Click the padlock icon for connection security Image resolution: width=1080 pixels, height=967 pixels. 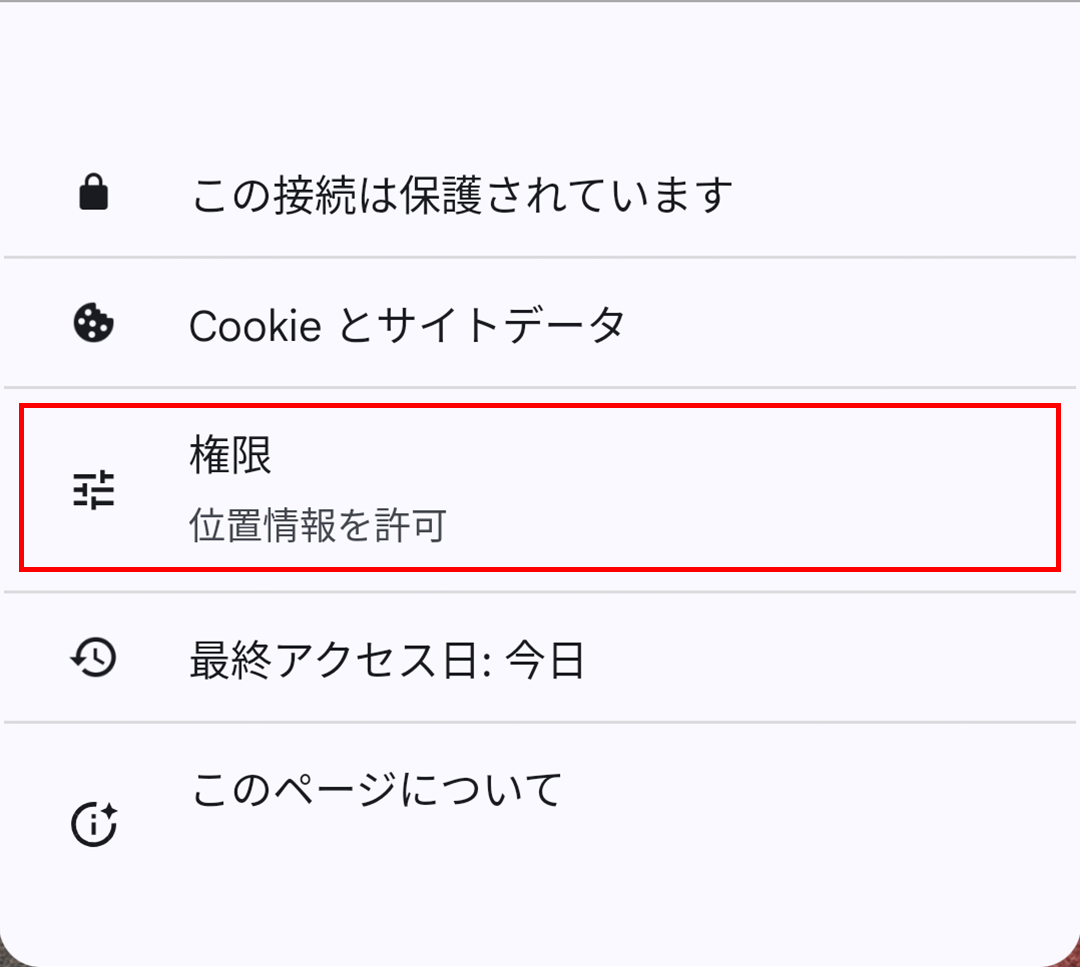pos(94,193)
